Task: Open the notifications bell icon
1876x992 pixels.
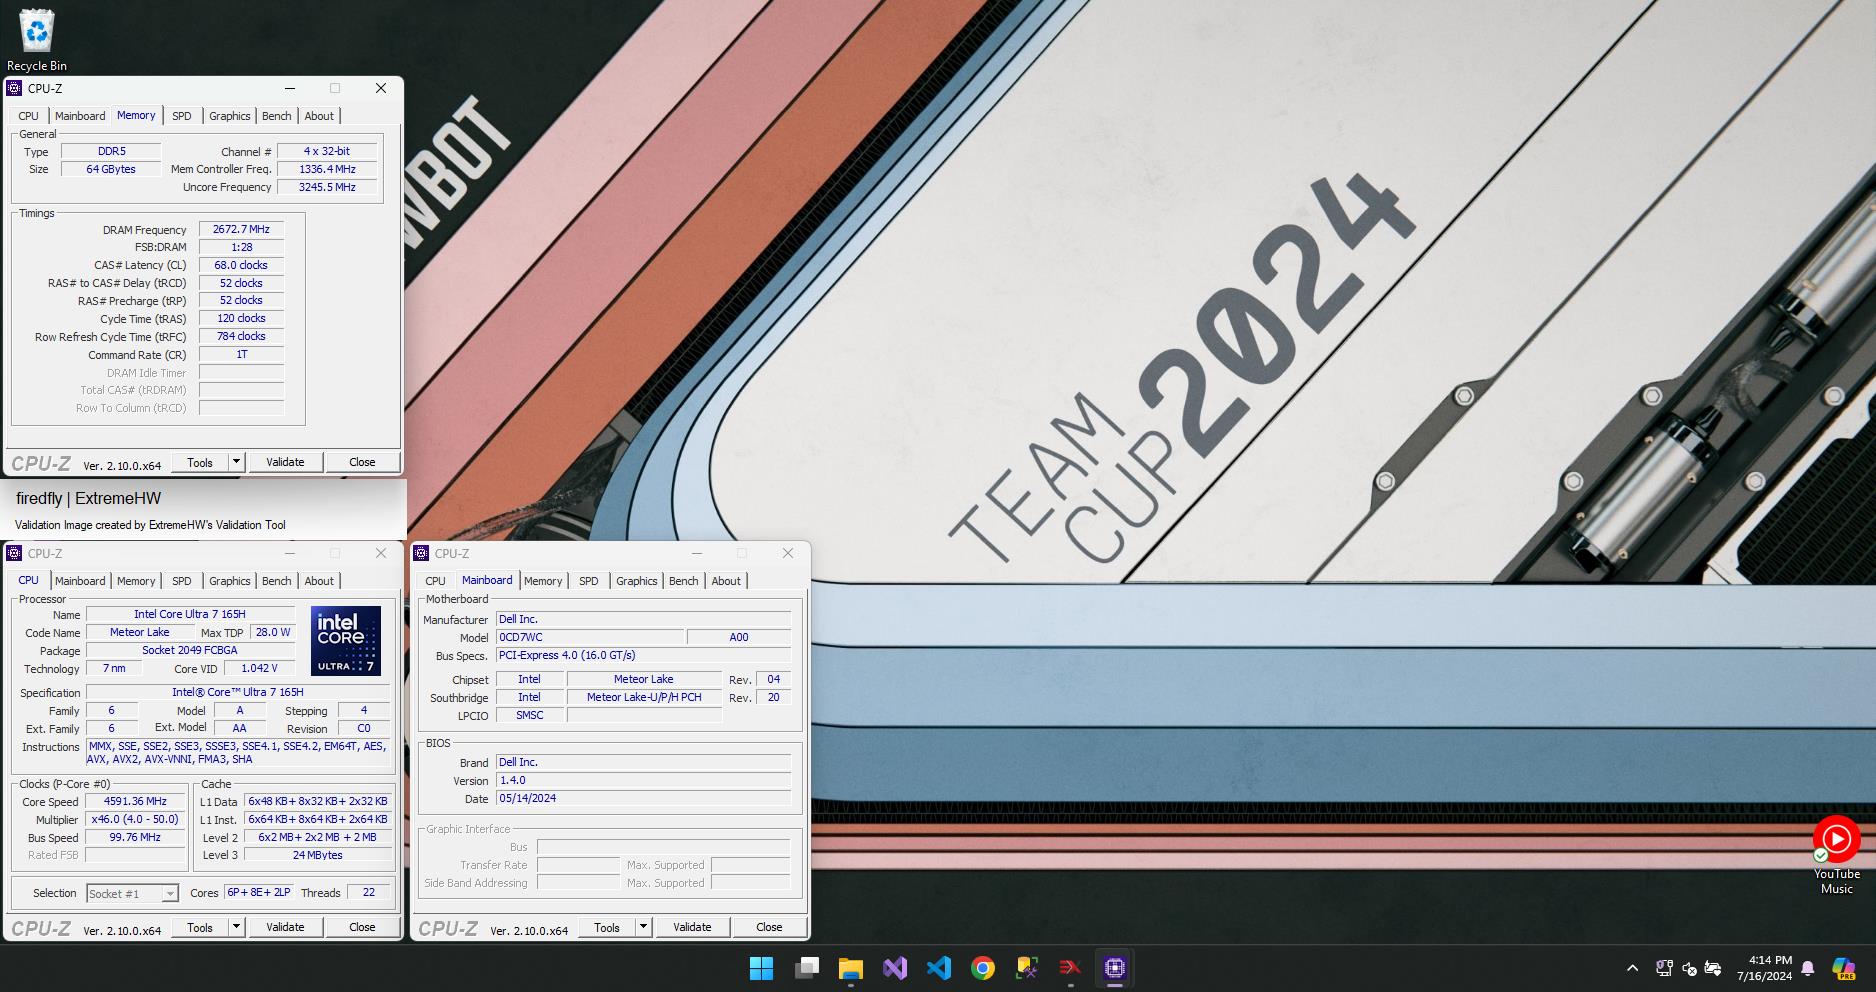Action: 1808,968
